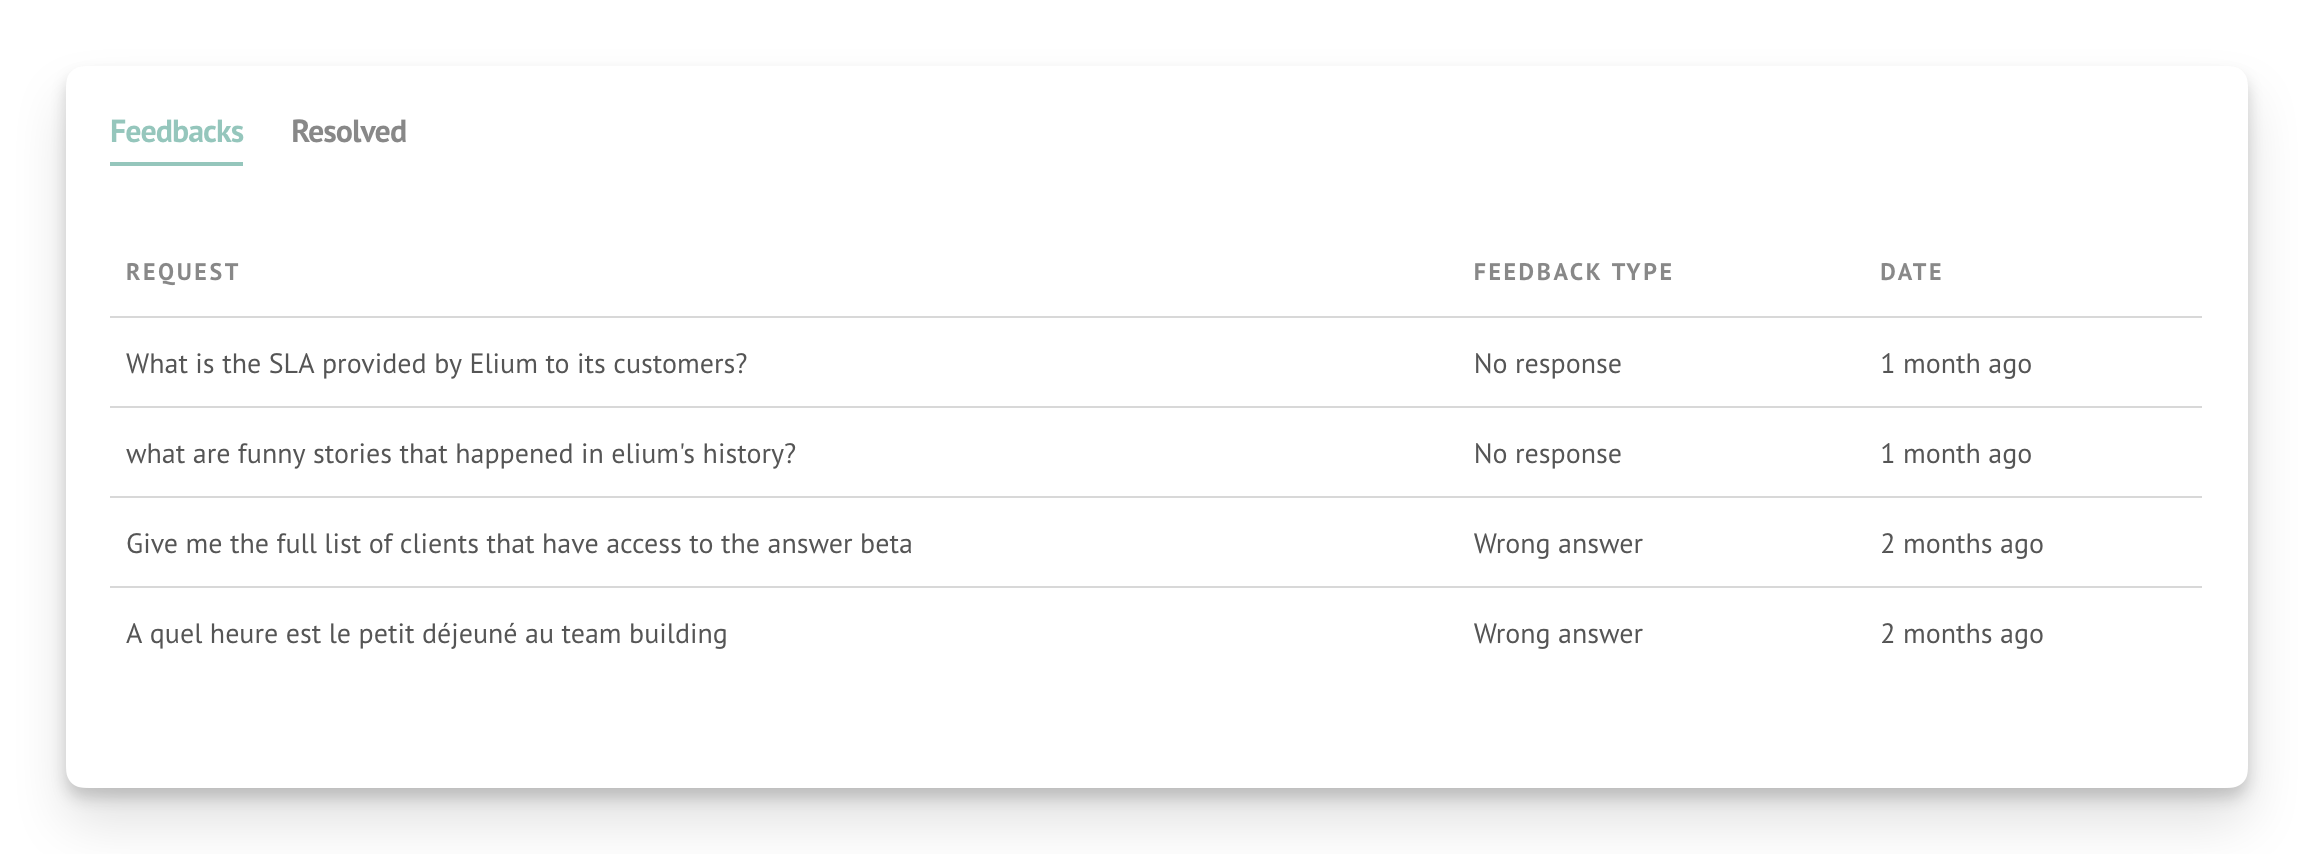Click 2 months ago on clients list row

pyautogui.click(x=1962, y=544)
